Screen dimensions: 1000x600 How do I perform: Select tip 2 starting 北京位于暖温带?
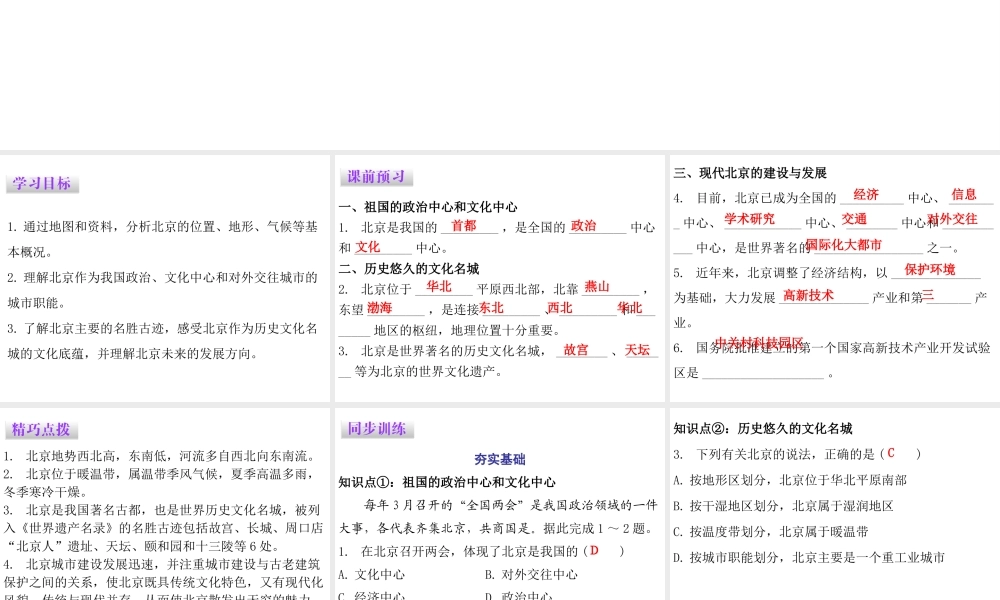coord(159,483)
